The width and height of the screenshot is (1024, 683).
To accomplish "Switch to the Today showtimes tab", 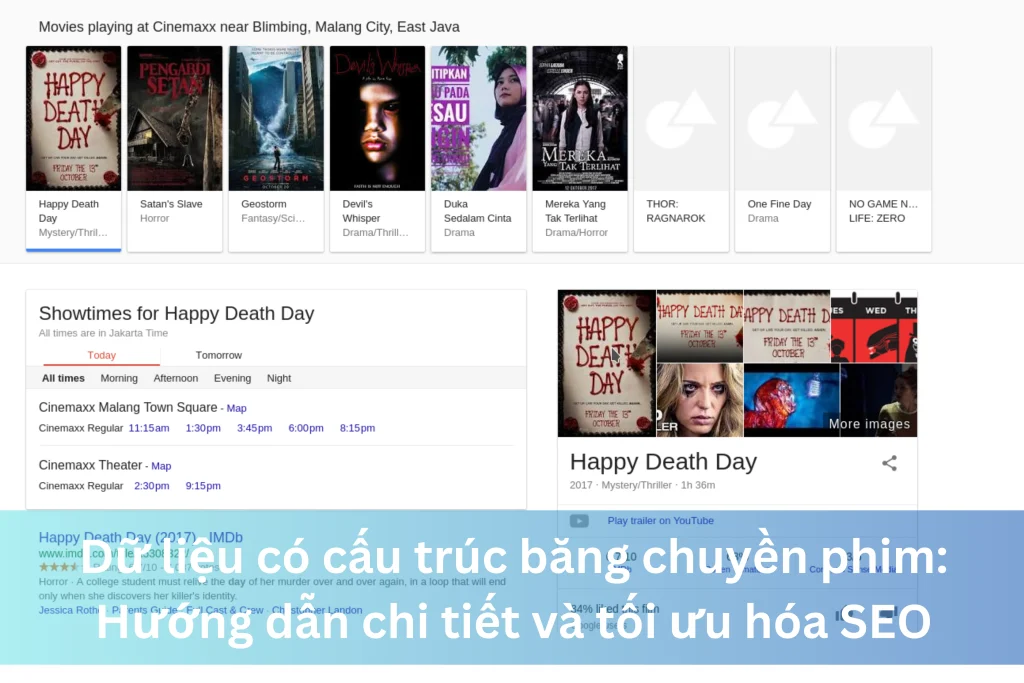I will click(x=101, y=355).
